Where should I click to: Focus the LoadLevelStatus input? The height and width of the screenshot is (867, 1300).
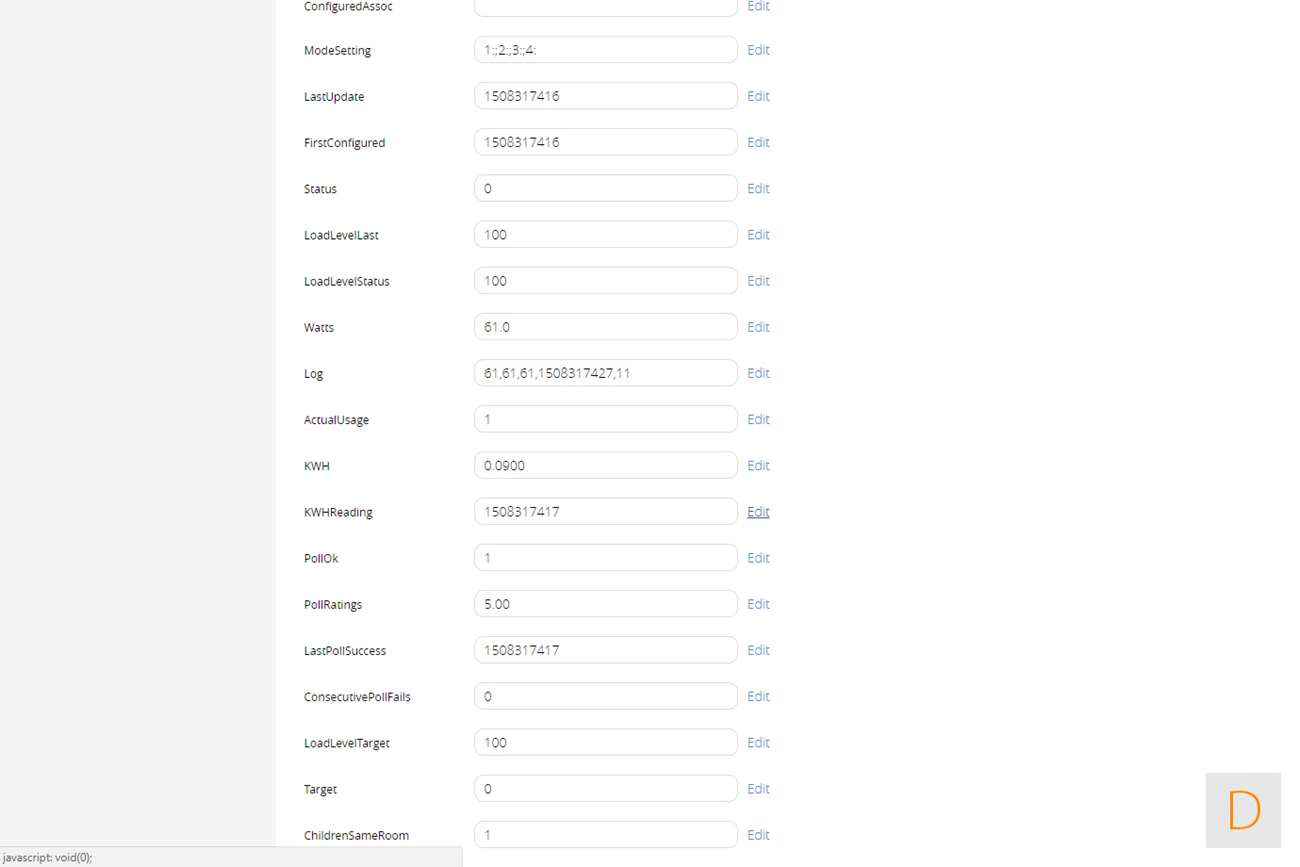[x=605, y=281]
